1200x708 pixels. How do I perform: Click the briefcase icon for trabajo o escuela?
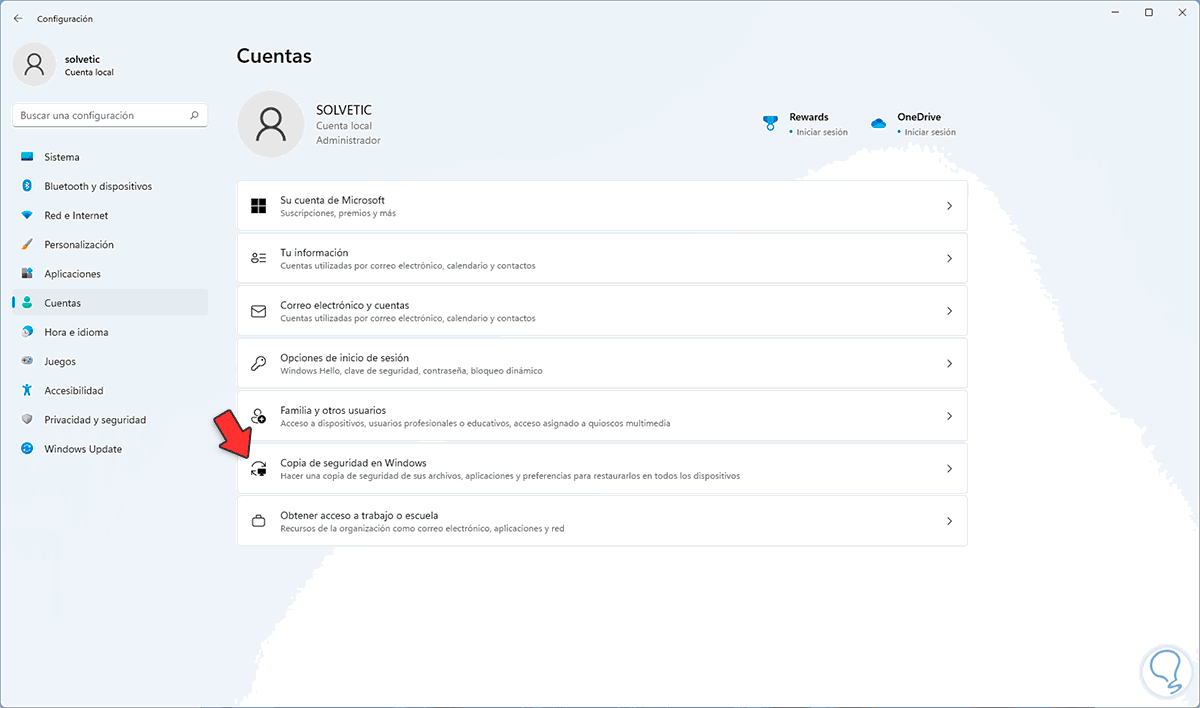coord(258,521)
